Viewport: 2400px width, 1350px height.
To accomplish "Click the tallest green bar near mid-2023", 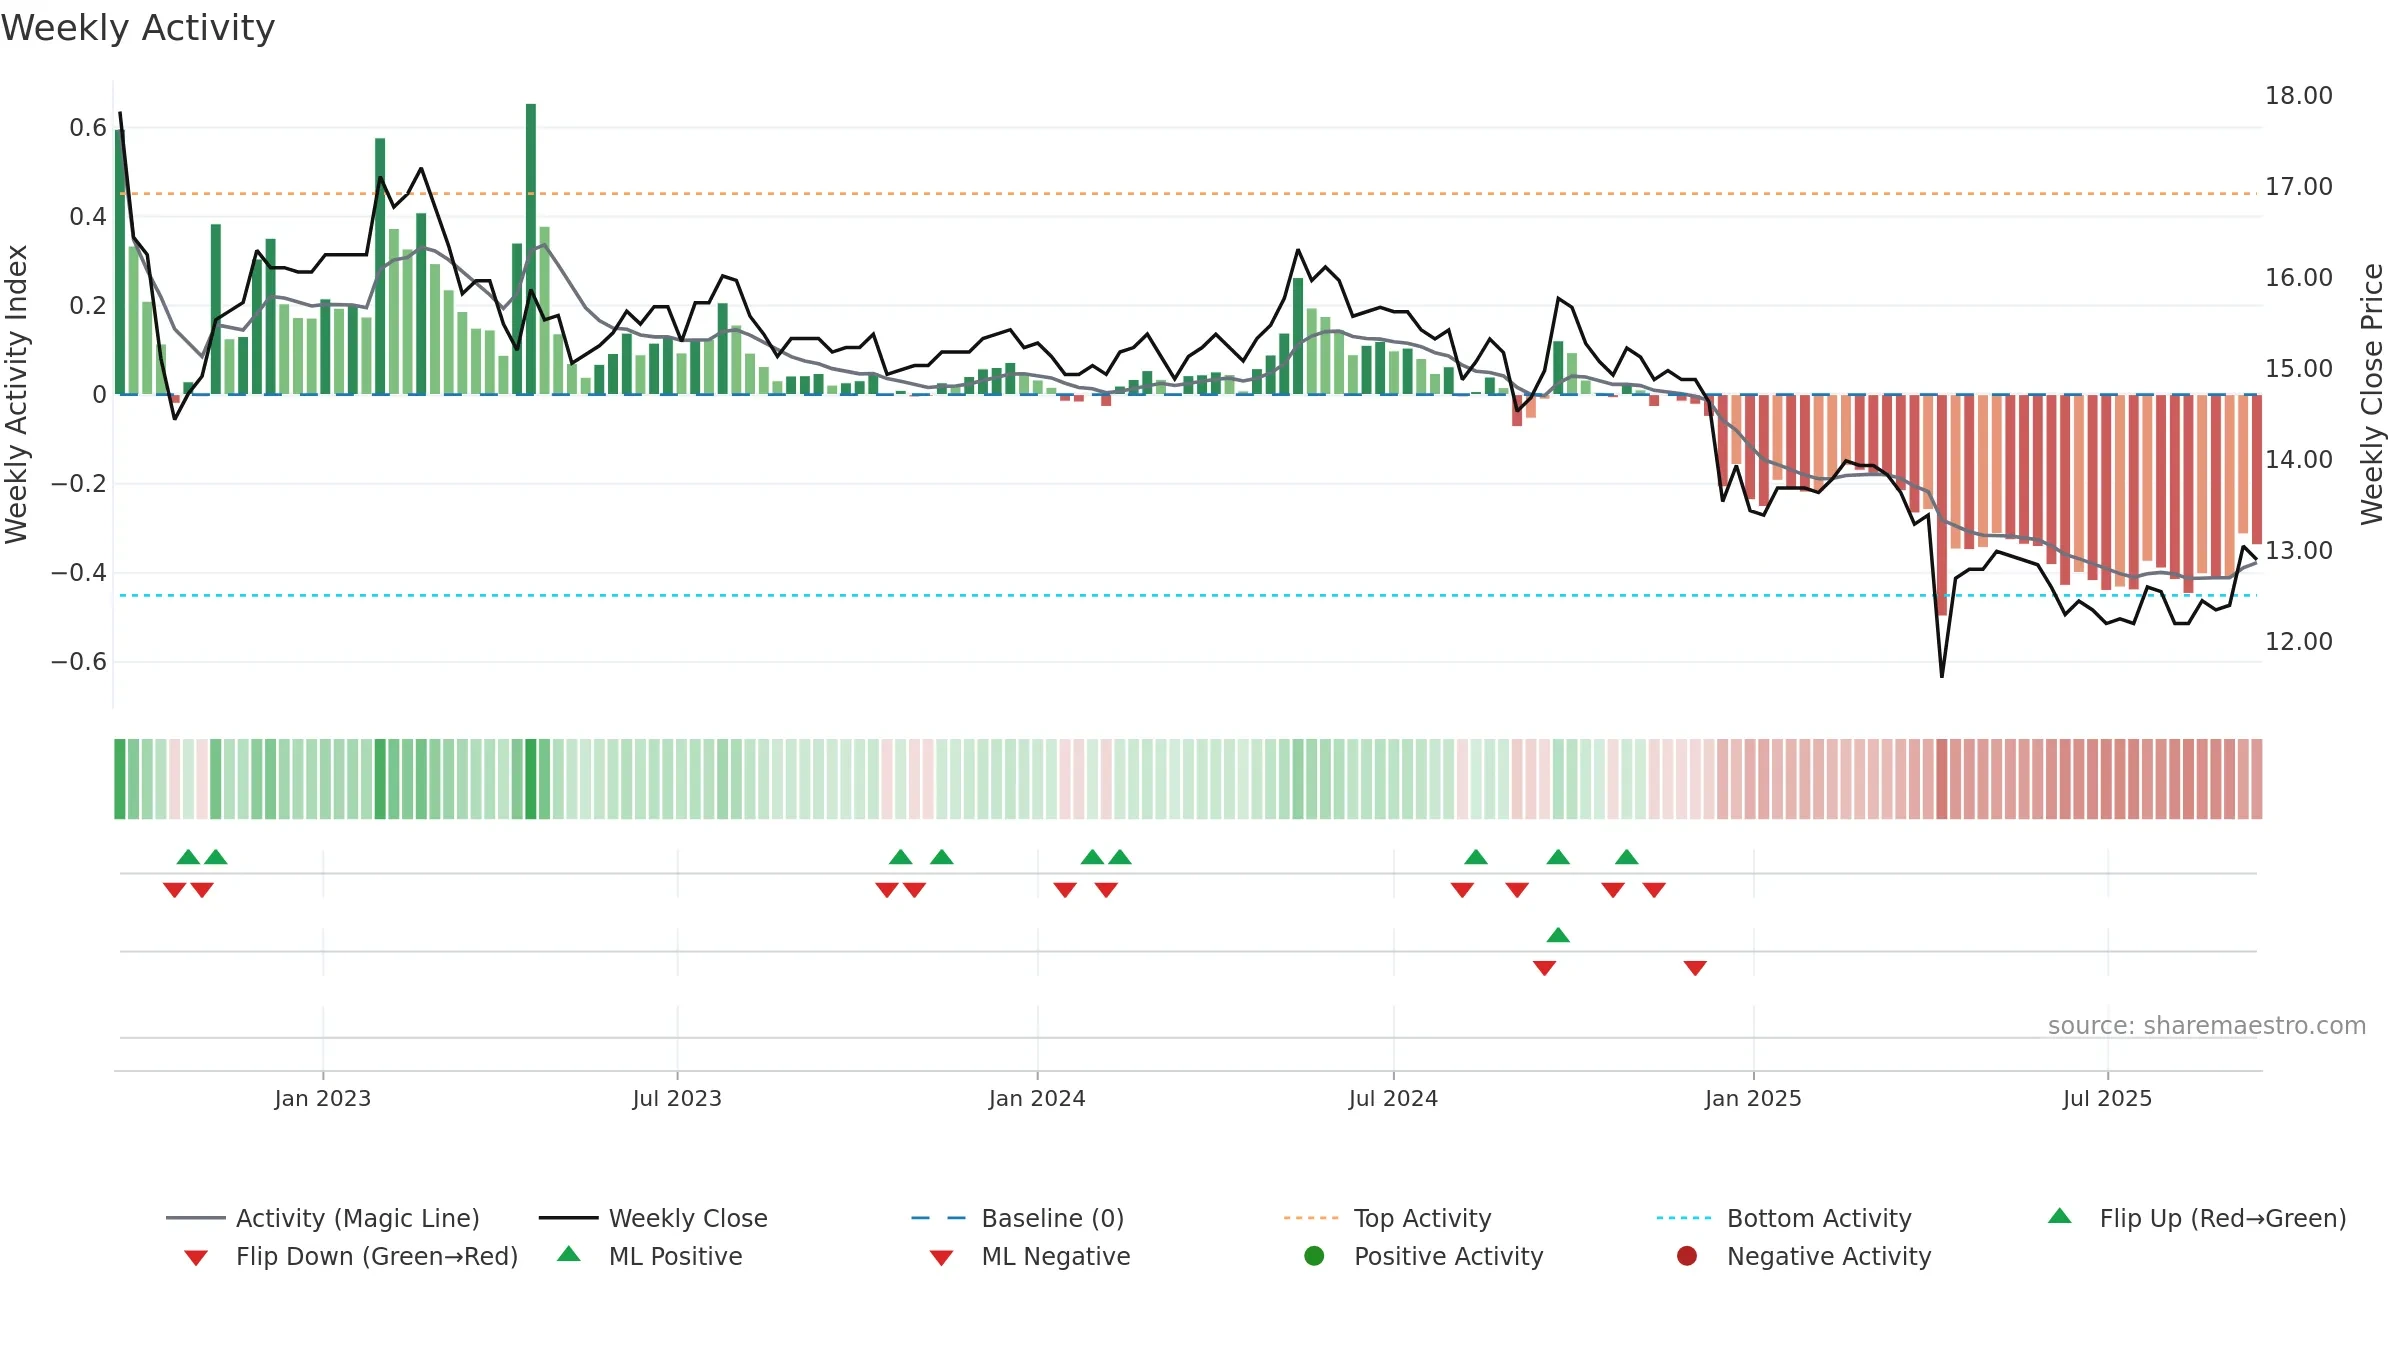I will [531, 249].
